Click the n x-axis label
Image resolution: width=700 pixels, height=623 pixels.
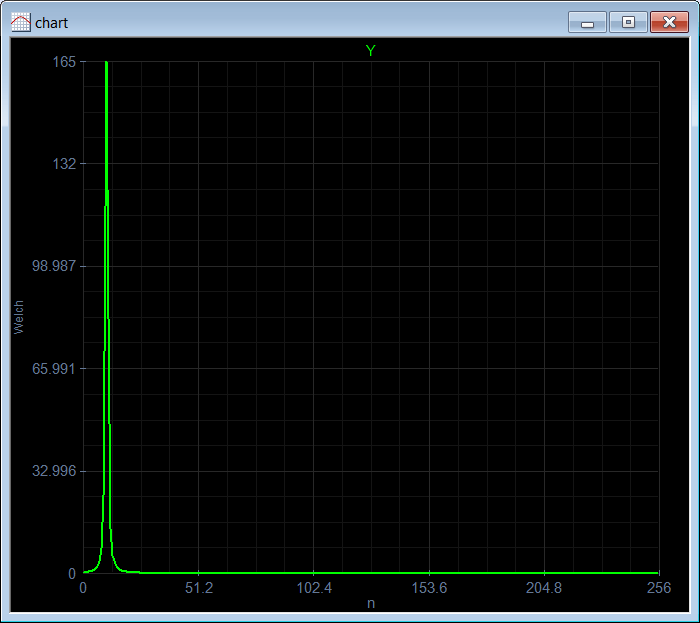coord(371,603)
